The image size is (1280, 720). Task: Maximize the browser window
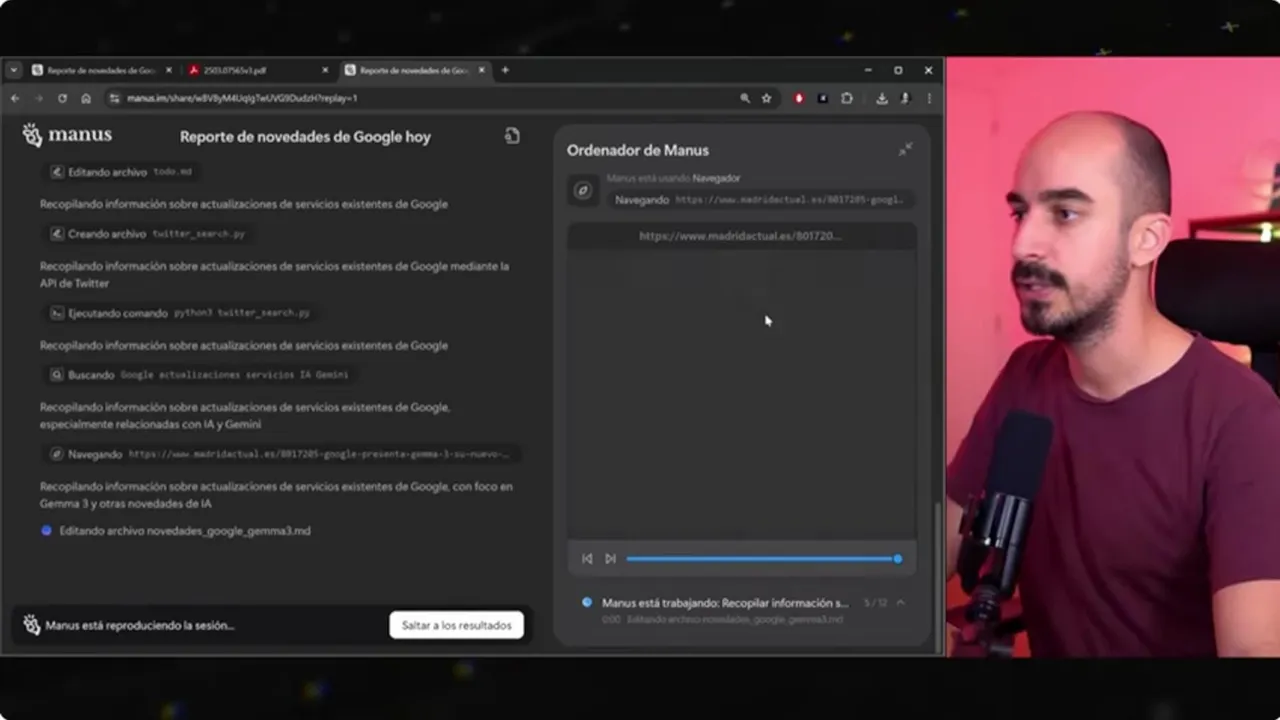898,70
